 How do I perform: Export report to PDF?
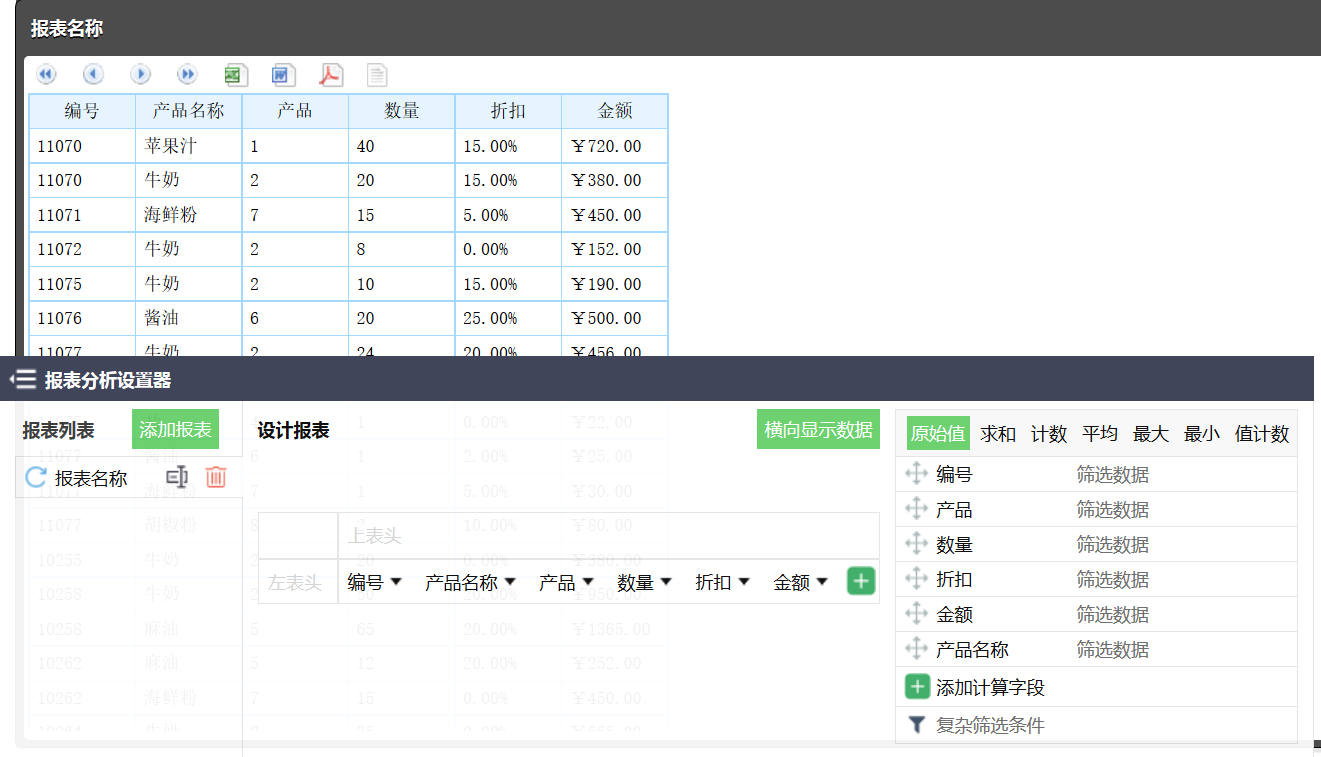[331, 75]
